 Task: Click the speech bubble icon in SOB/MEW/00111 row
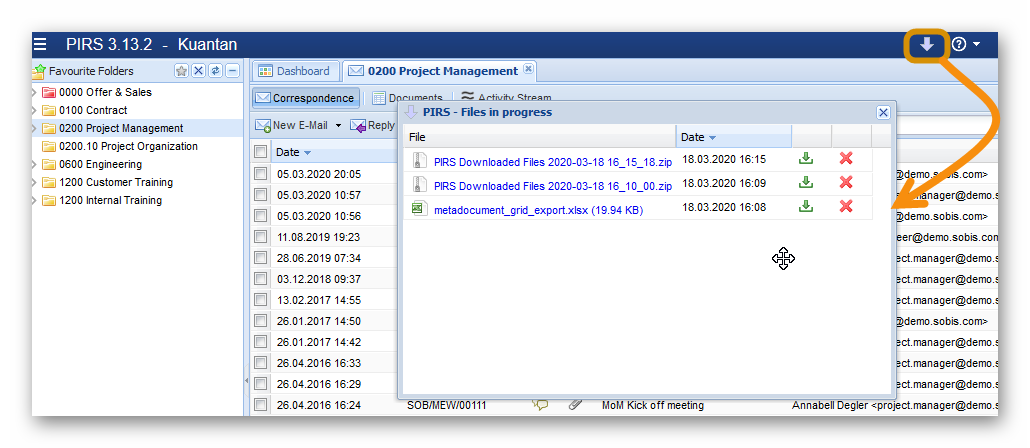click(x=540, y=405)
